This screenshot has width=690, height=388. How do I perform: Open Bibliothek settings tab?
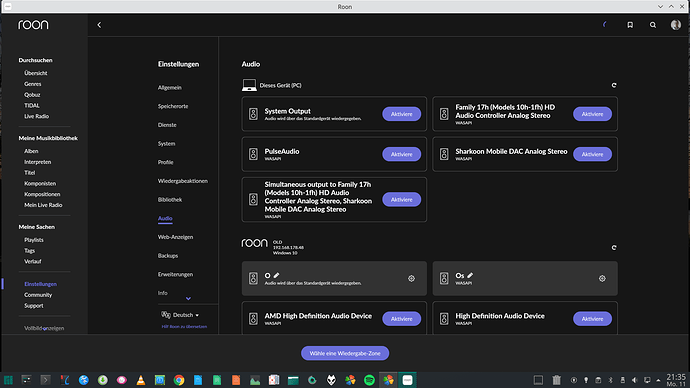[170, 200]
